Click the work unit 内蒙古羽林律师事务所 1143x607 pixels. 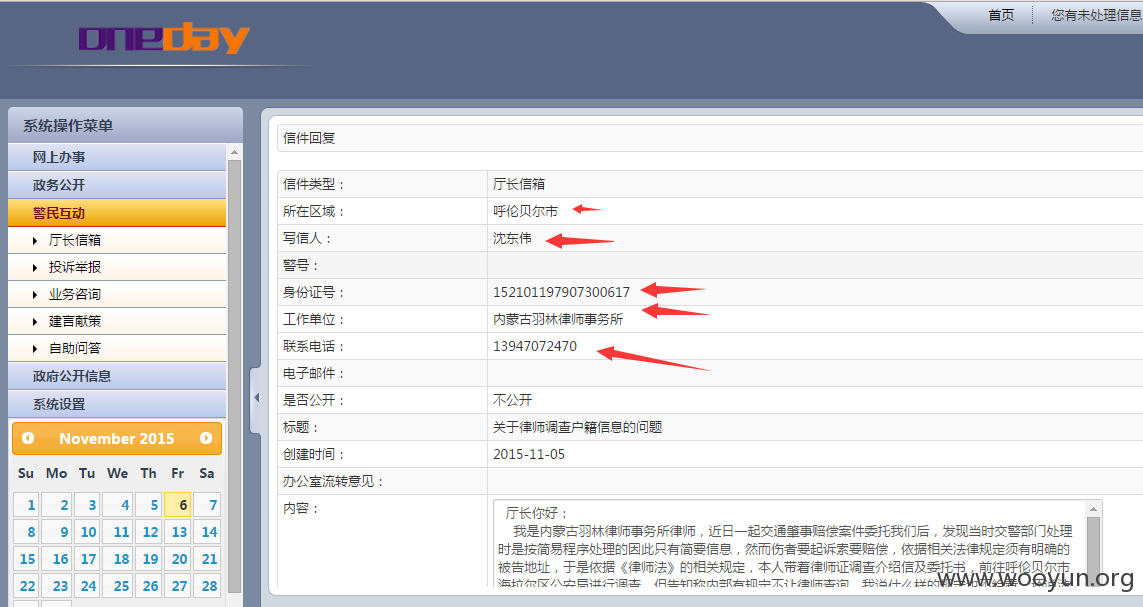(x=558, y=319)
